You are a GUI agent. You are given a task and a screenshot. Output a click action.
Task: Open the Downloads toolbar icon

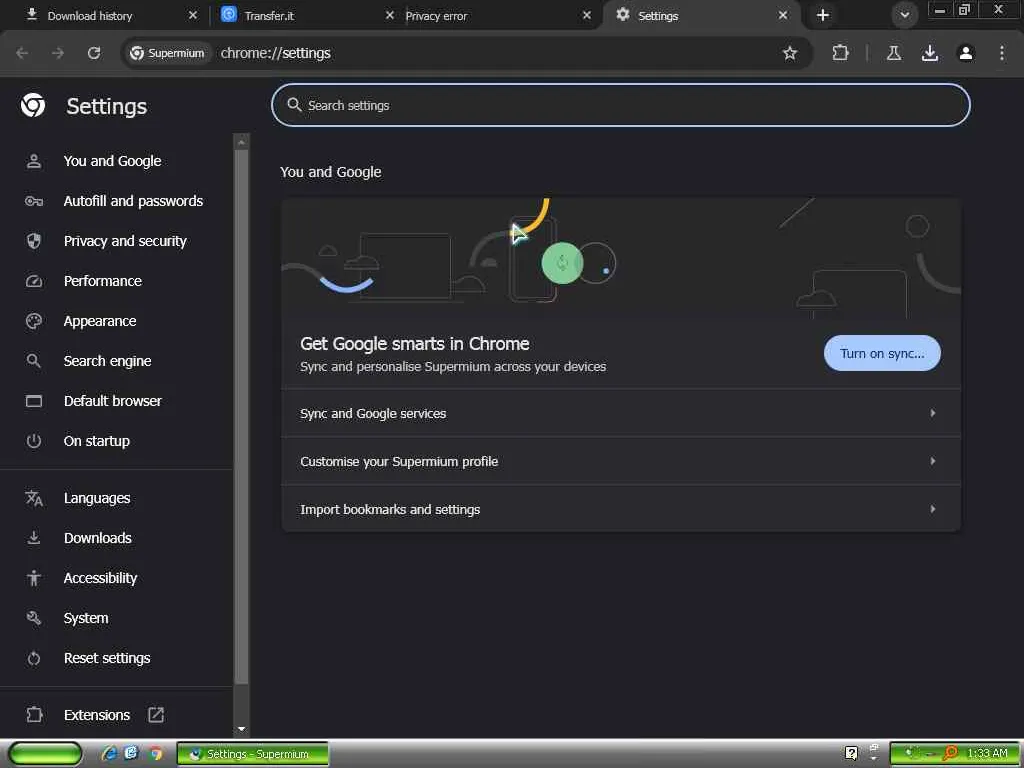coord(930,53)
